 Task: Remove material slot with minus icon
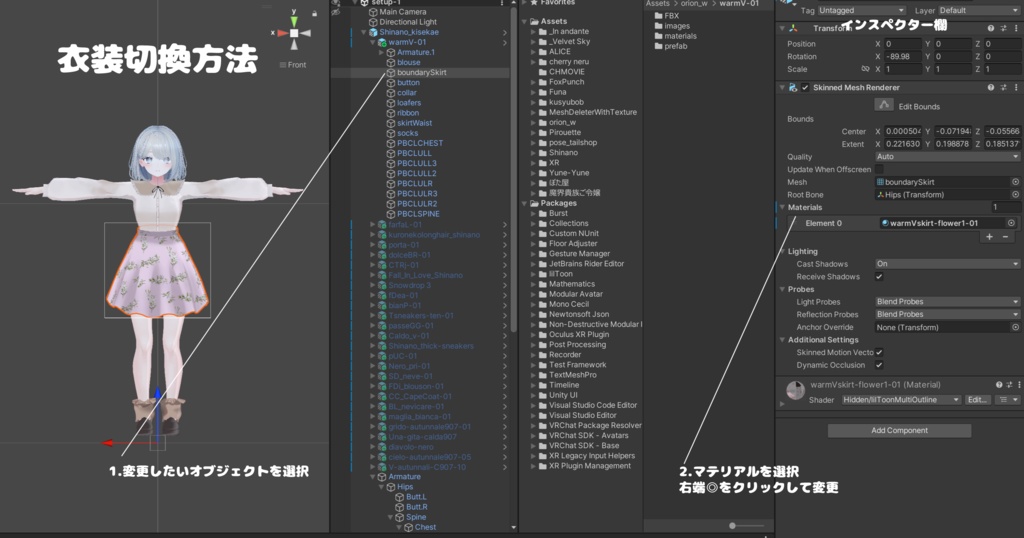coord(1006,236)
